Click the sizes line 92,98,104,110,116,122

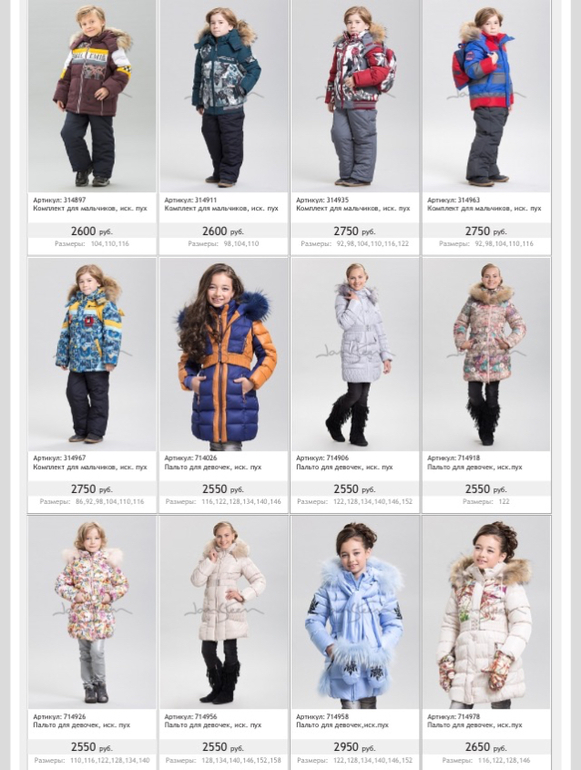tap(355, 244)
